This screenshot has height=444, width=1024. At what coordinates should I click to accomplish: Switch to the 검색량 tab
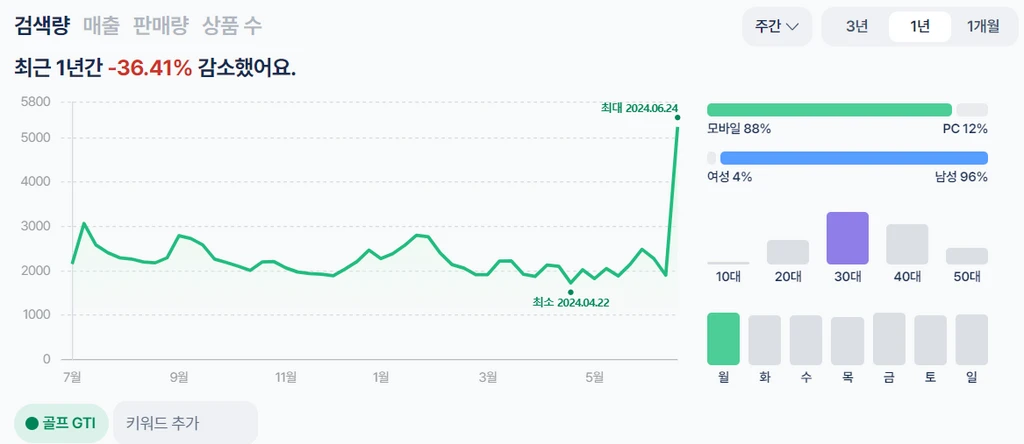coord(42,26)
